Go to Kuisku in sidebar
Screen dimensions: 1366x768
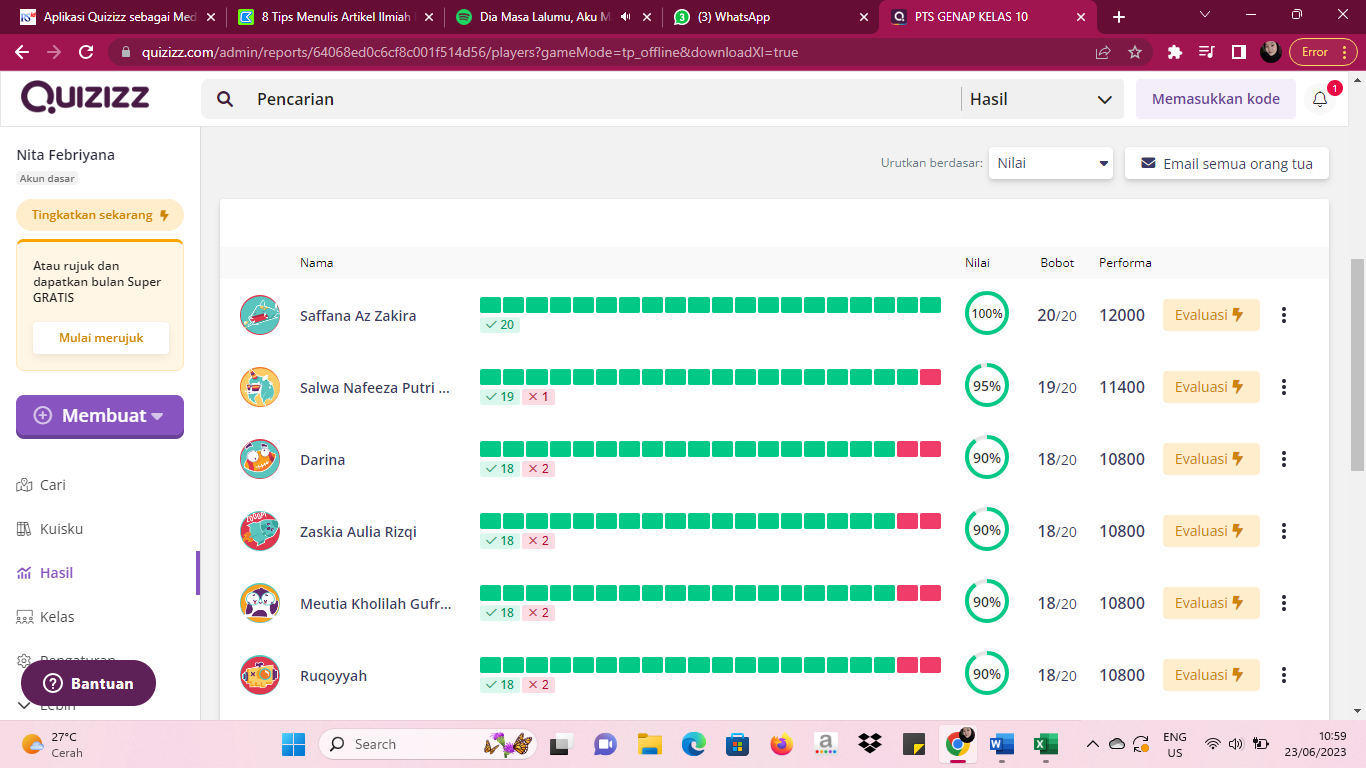point(61,529)
